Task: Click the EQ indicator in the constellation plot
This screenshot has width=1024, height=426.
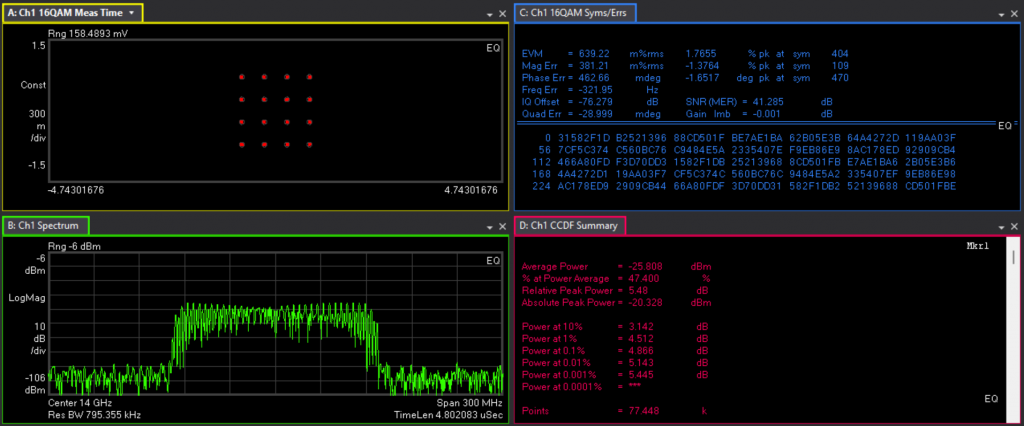Action: click(x=493, y=47)
